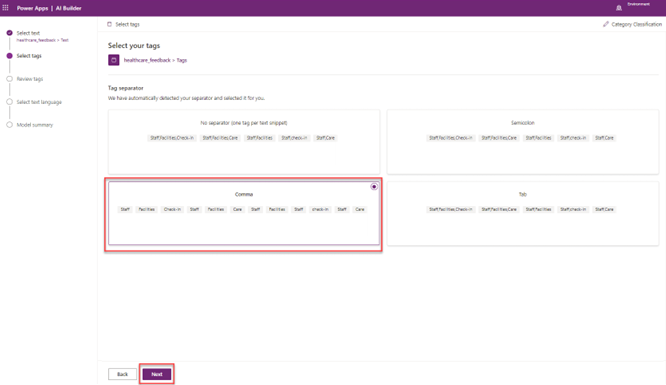Click the Power Apps title
The image size is (666, 385).
coord(32,8)
